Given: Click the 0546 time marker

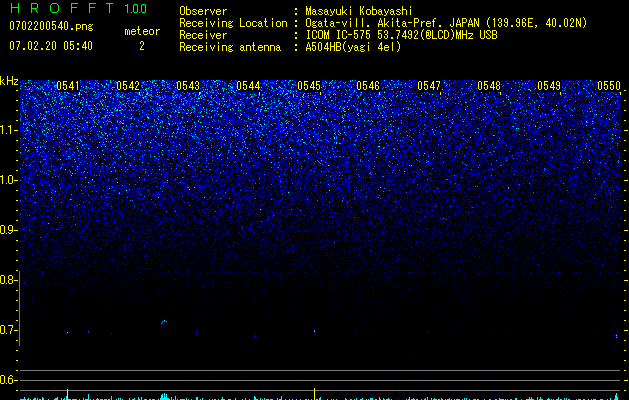Looking at the screenshot, I should 368,86.
